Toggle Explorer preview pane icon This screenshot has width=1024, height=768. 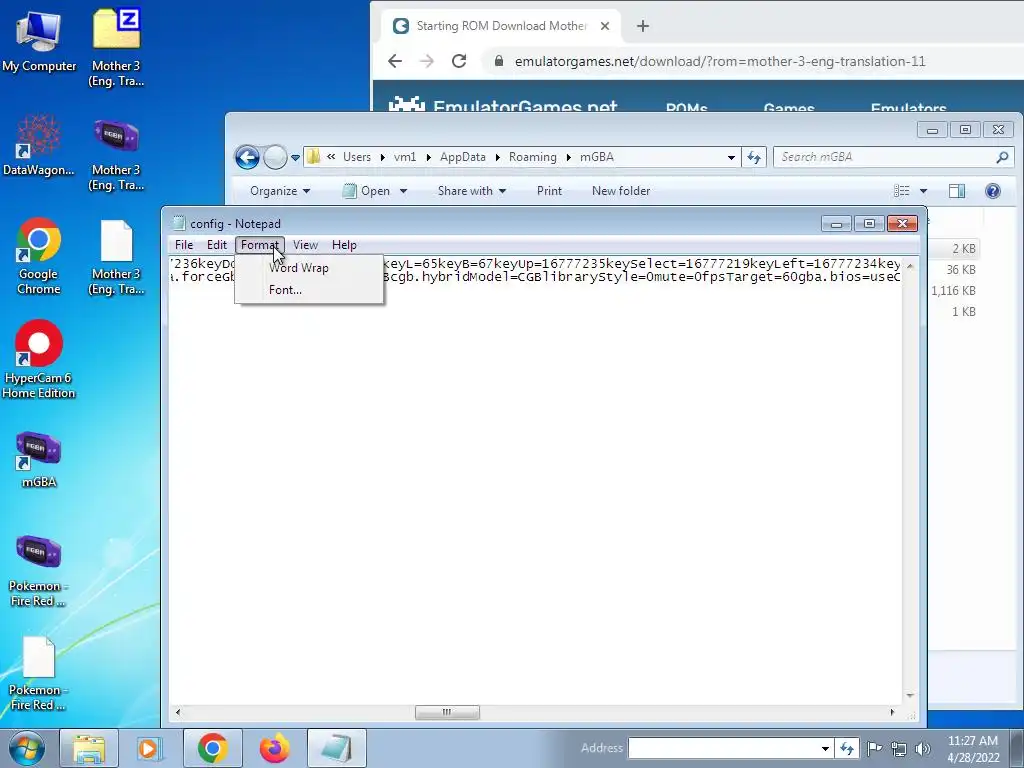pyautogui.click(x=957, y=191)
